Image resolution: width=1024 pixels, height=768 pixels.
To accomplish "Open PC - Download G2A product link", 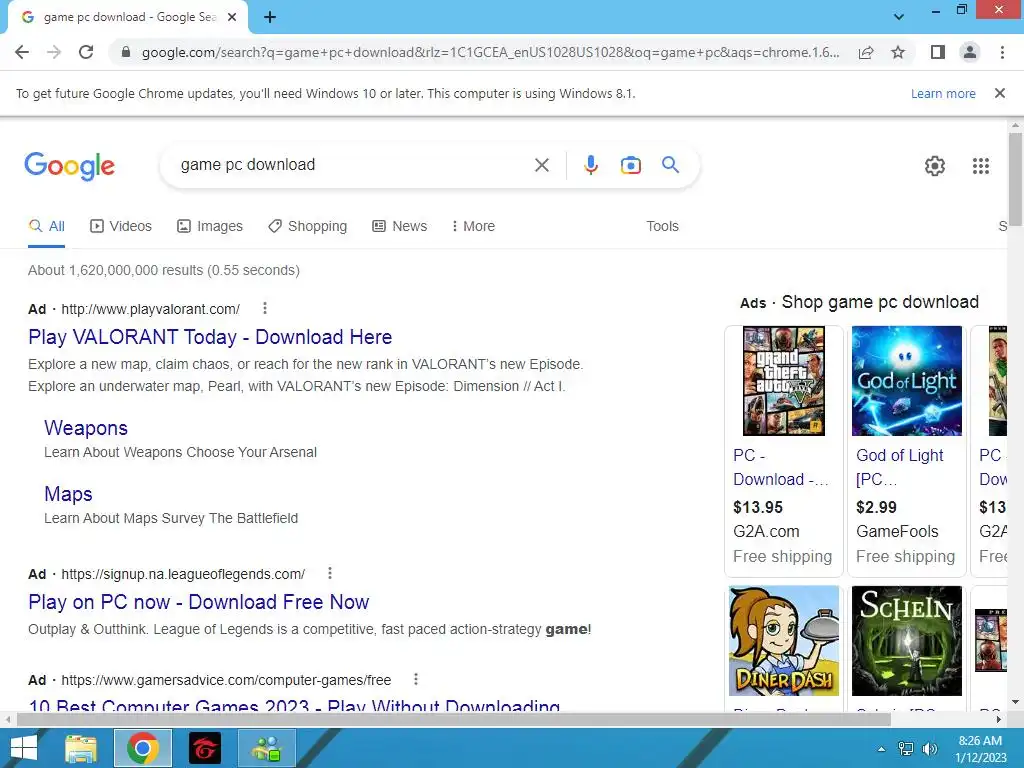I will point(781,468).
